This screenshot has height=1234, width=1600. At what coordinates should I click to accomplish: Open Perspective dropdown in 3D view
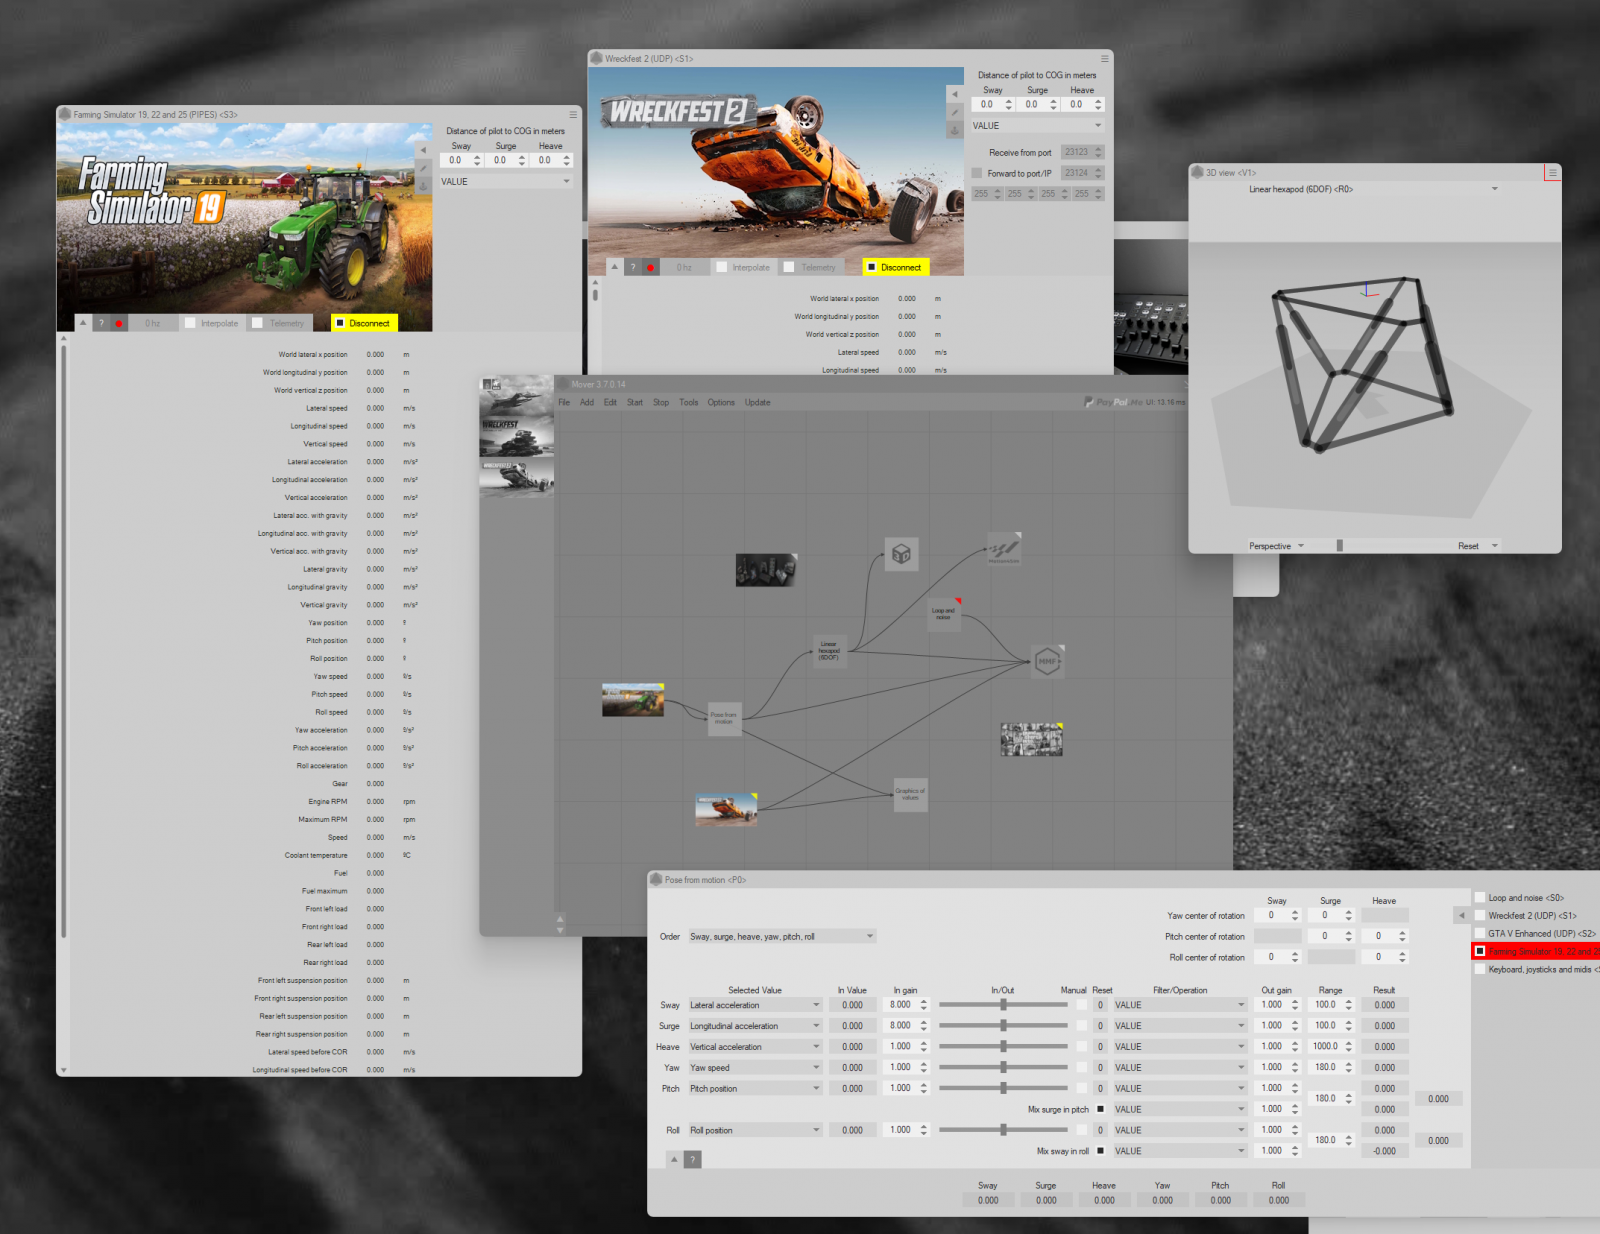coord(1276,546)
